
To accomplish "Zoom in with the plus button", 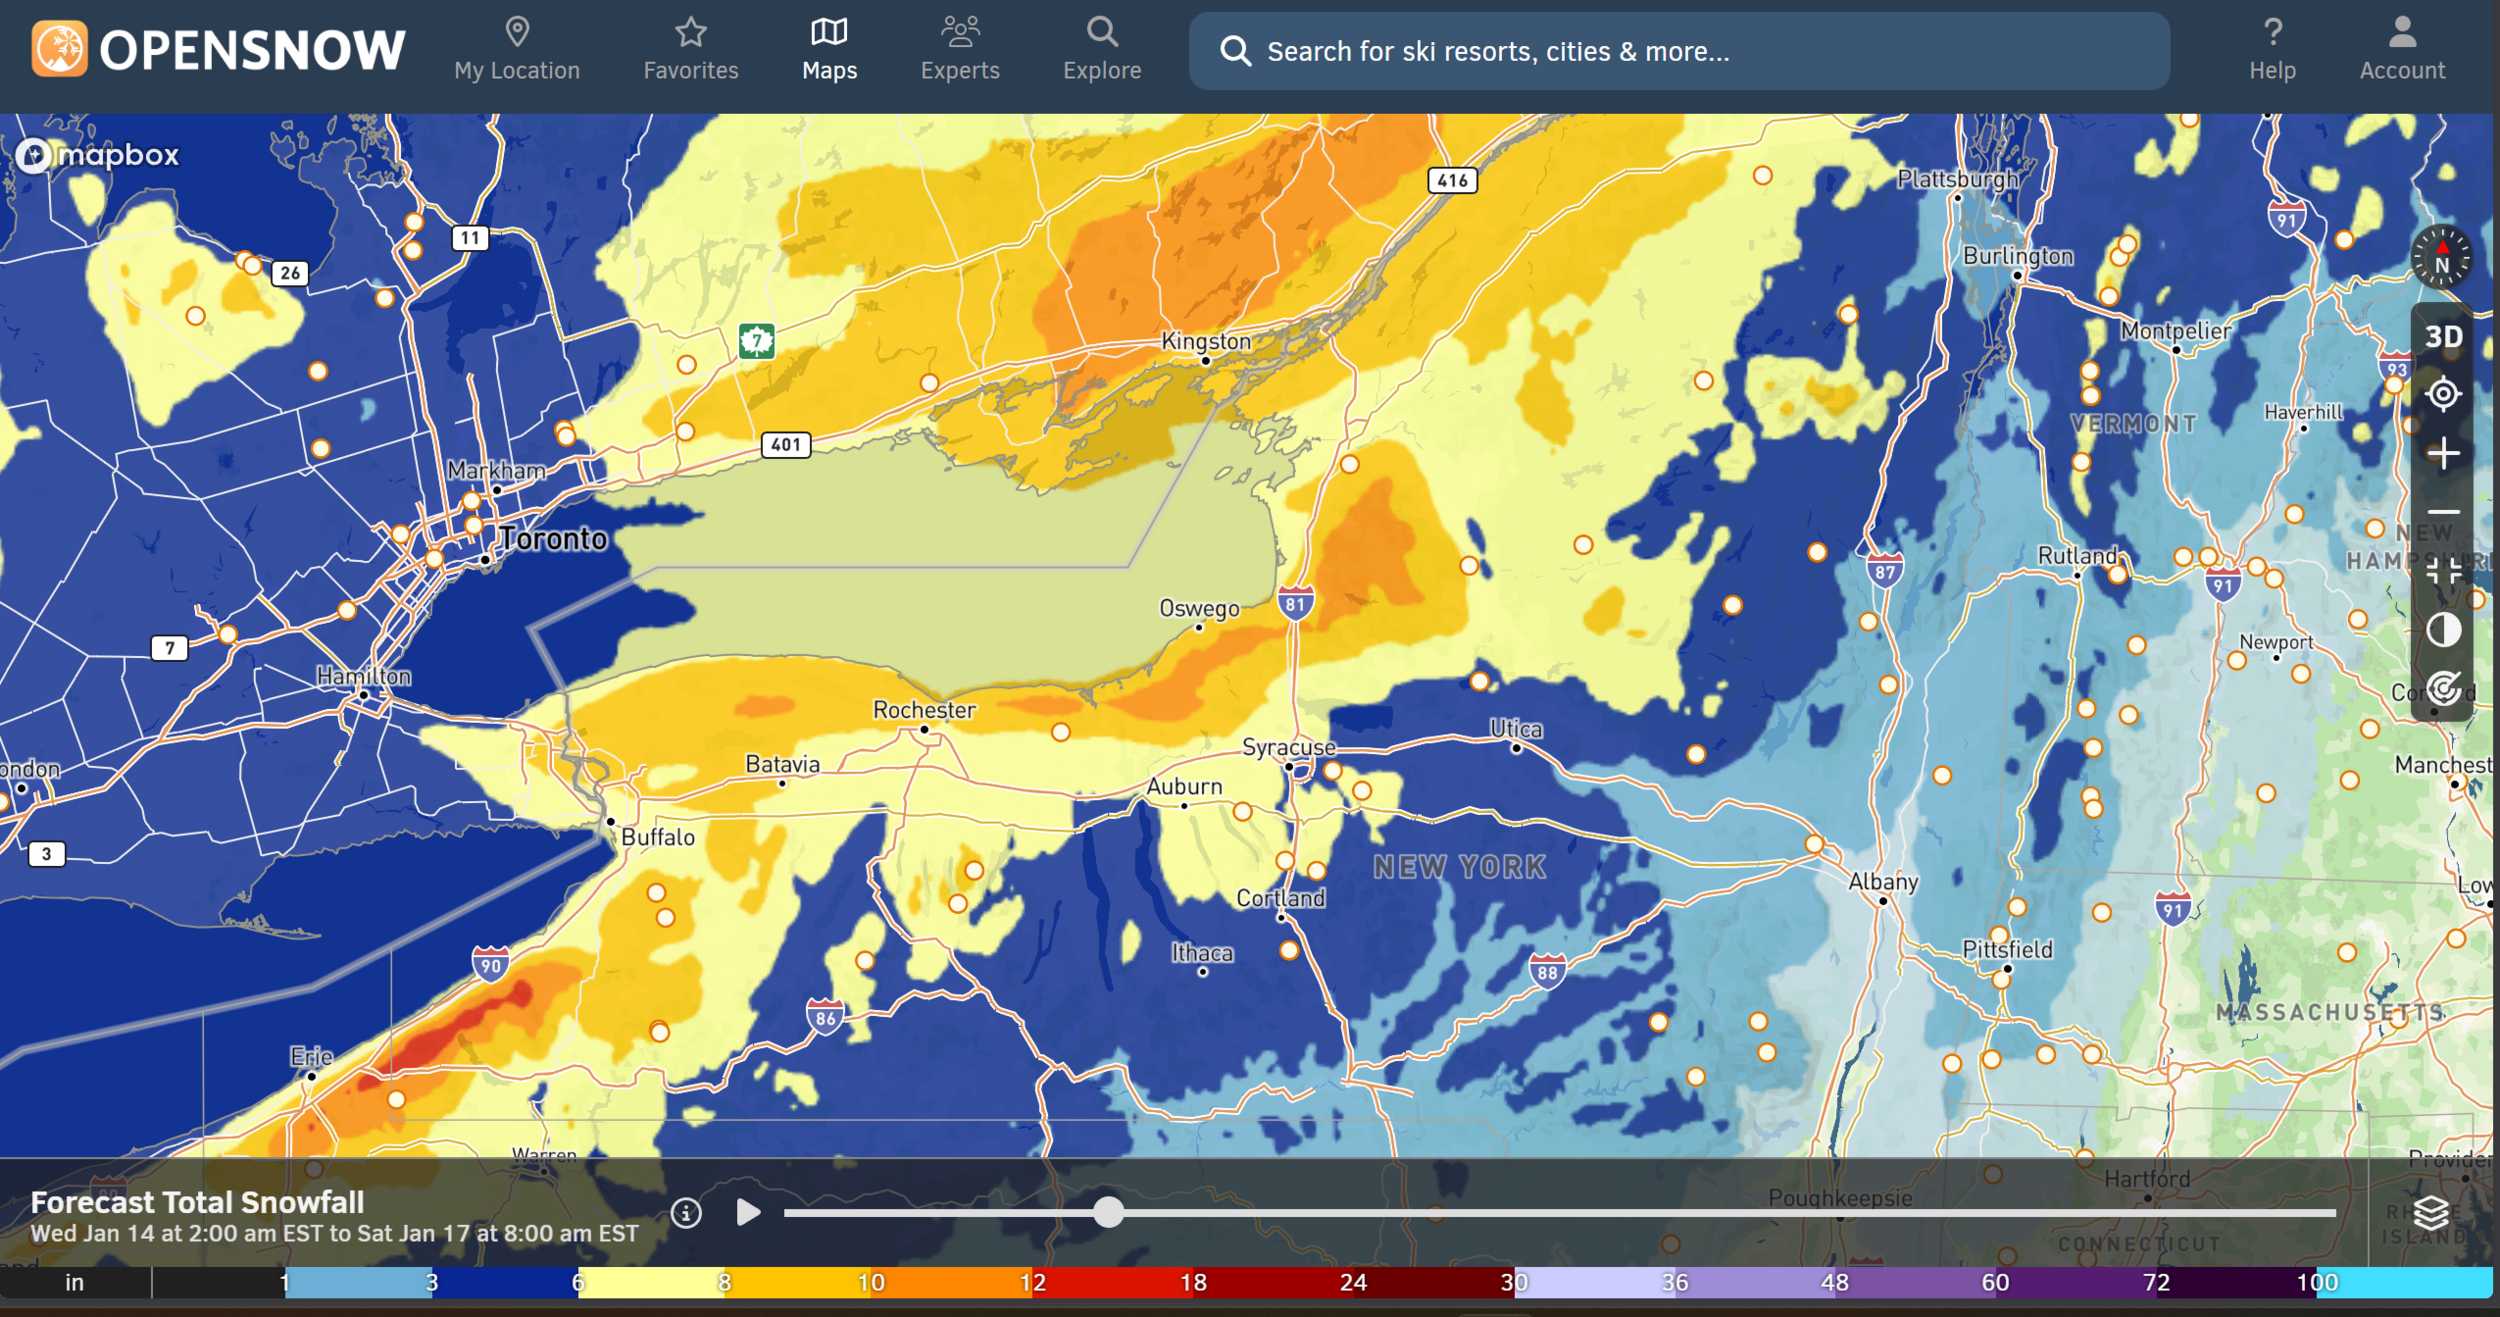I will tap(2443, 454).
